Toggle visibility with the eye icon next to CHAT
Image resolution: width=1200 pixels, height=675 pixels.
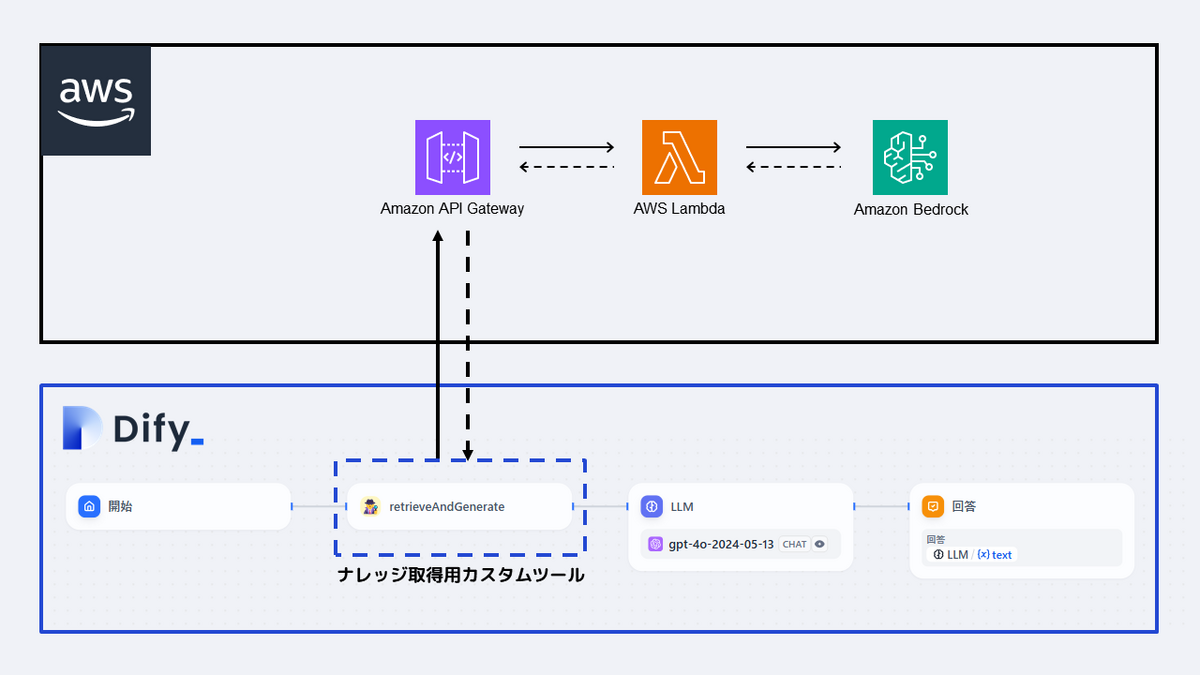[818, 543]
